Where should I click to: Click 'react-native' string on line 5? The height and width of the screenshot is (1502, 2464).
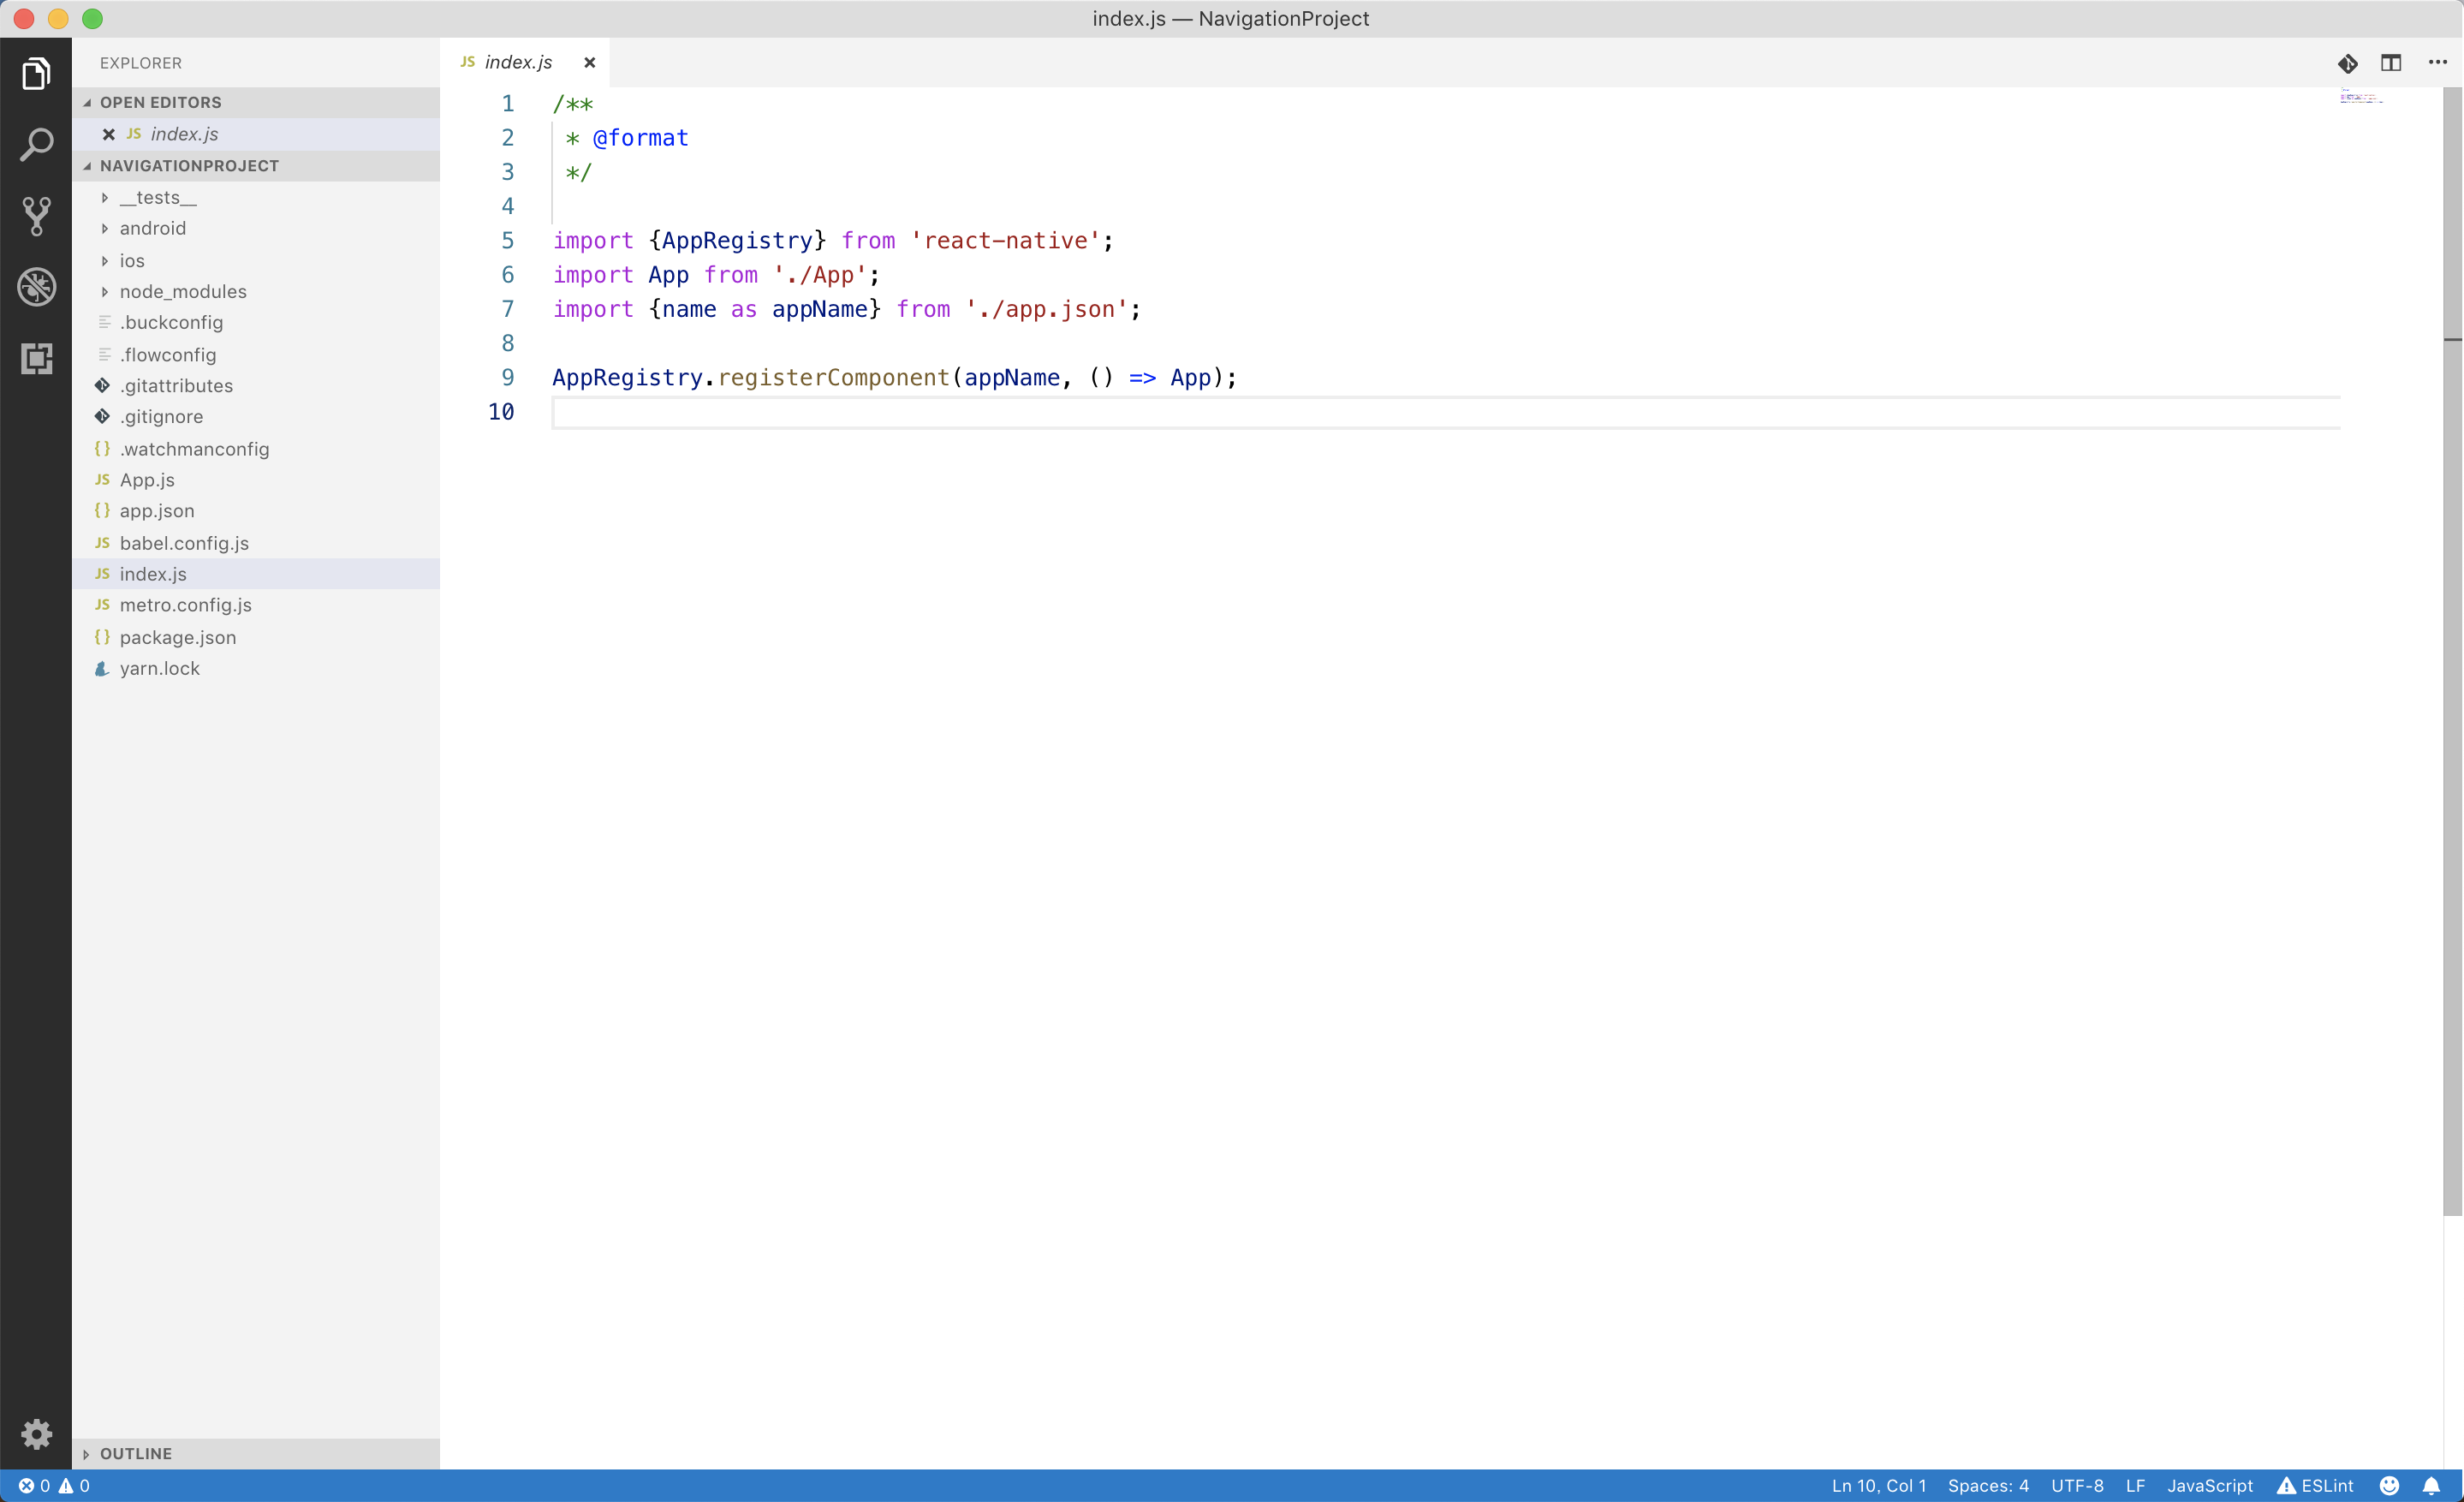click(1005, 240)
